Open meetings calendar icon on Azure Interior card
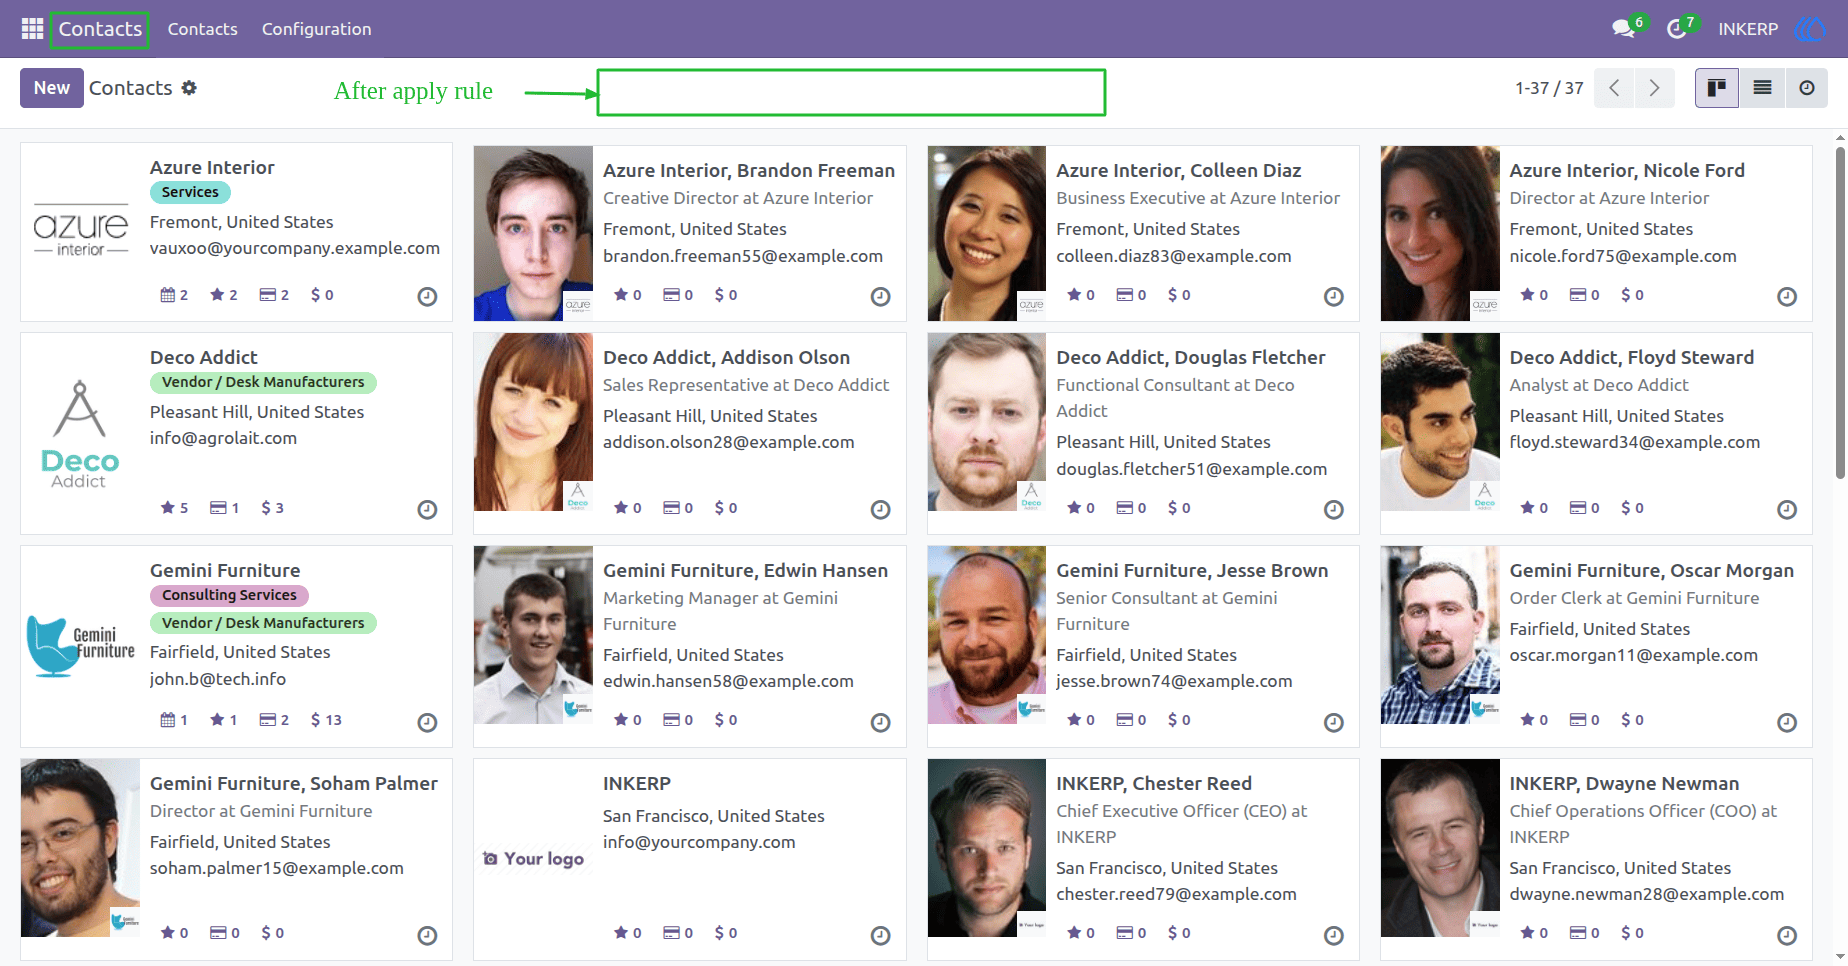Image resolution: width=1848 pixels, height=966 pixels. [168, 295]
